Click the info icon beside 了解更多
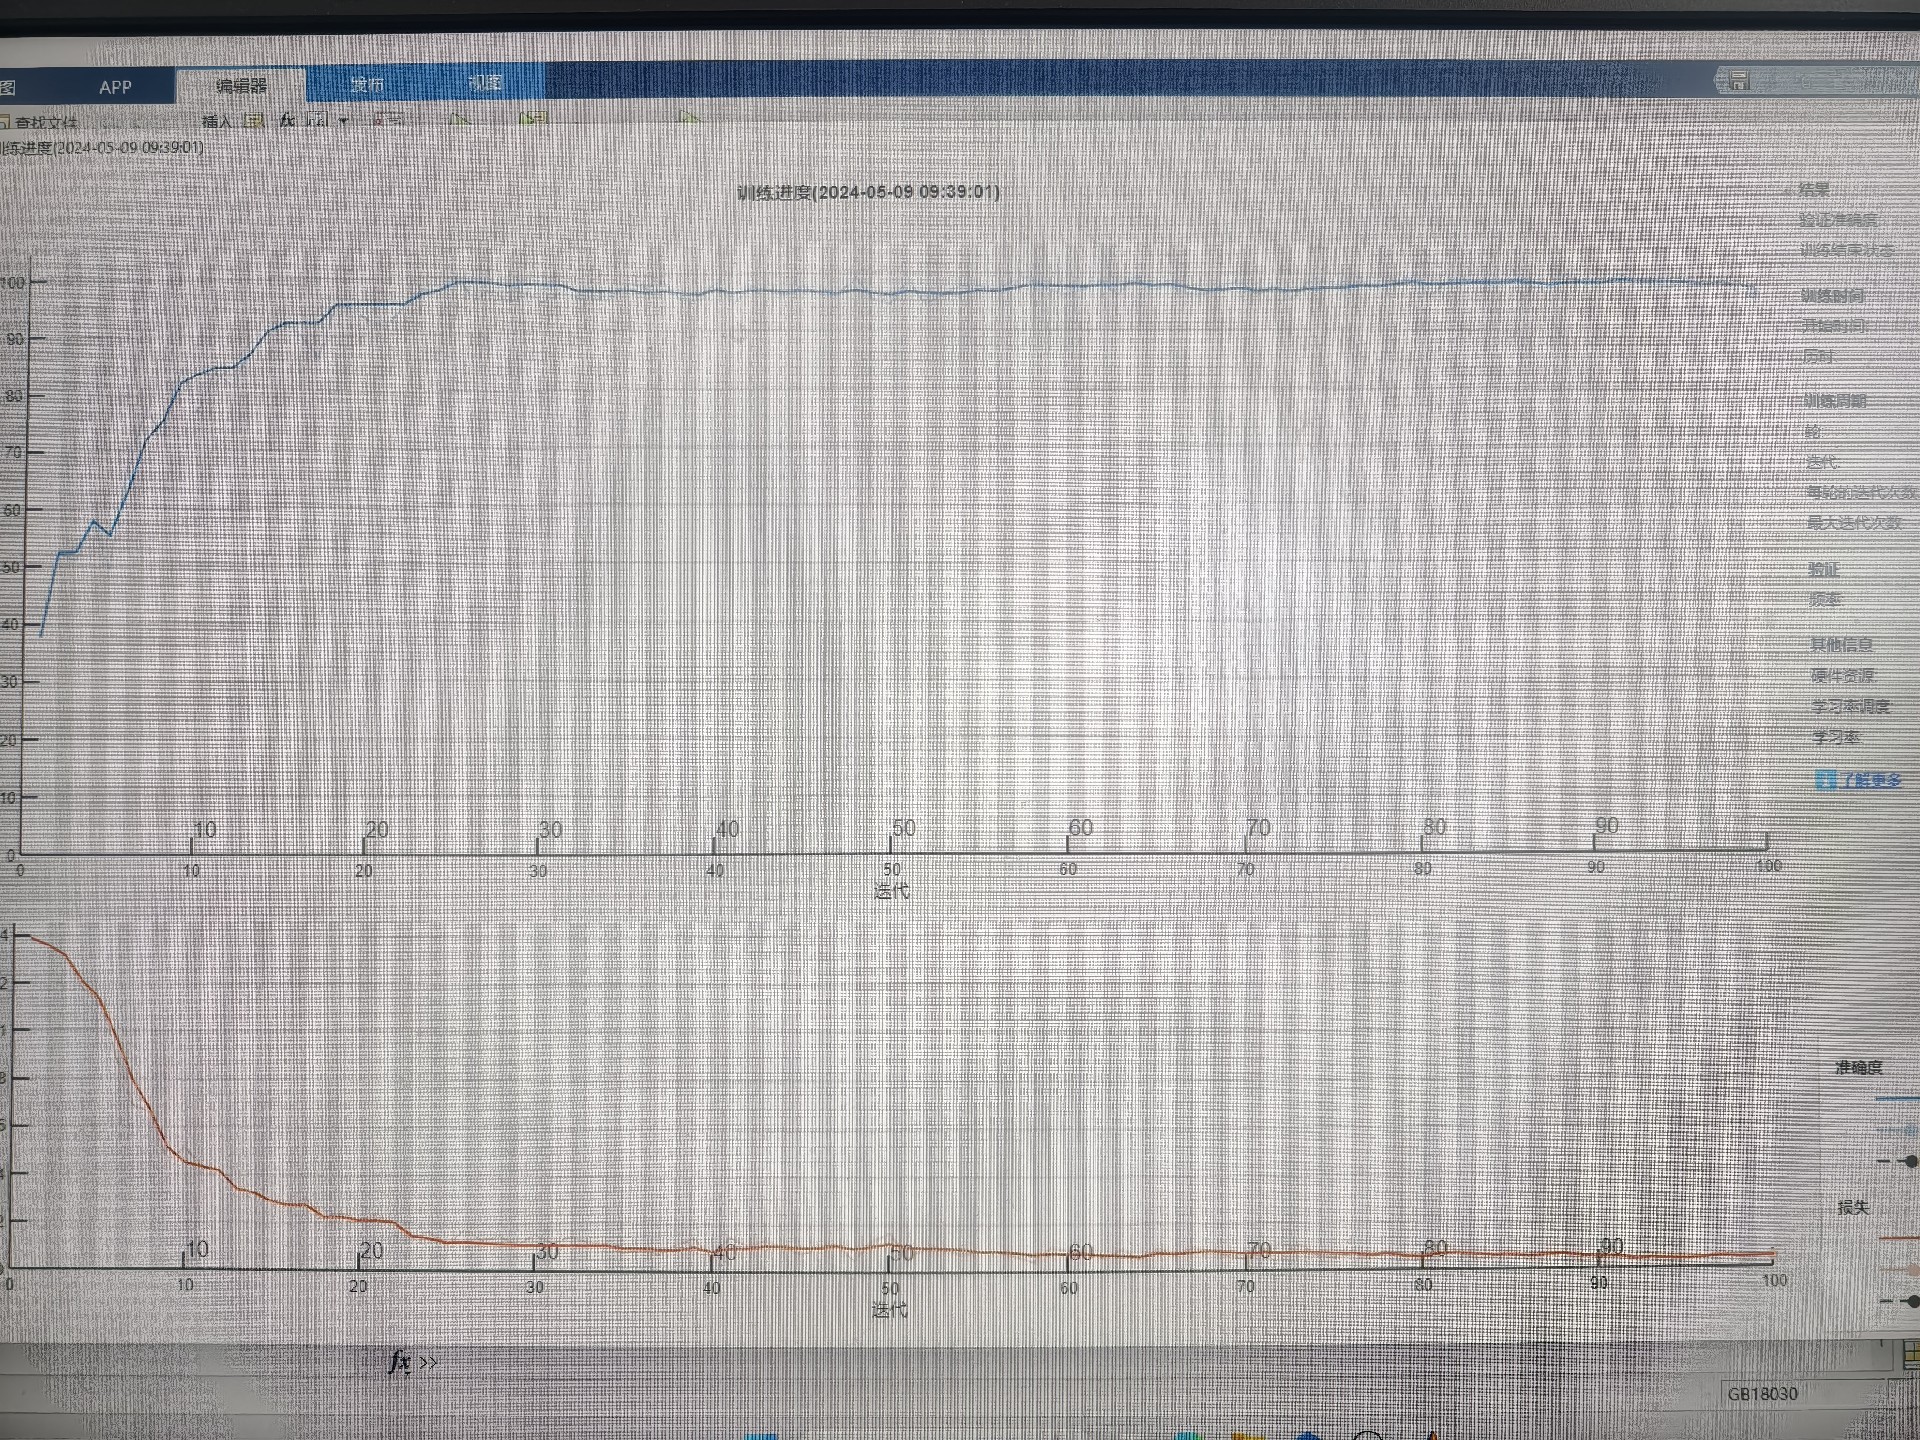Screen dimensions: 1920x1440 (1824, 781)
